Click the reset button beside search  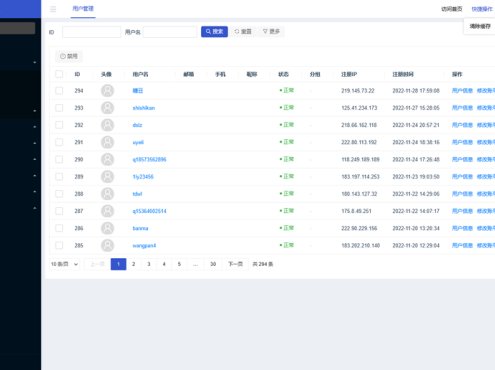pyautogui.click(x=243, y=32)
